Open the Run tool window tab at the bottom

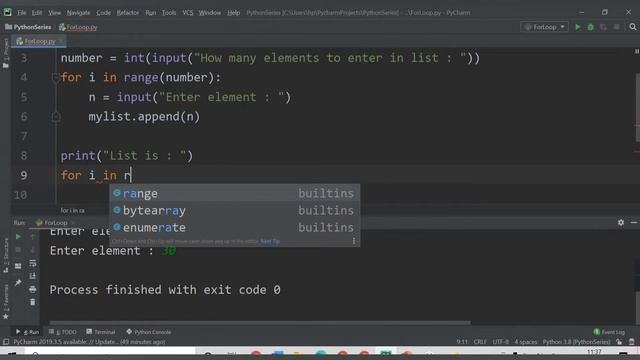(x=27, y=332)
